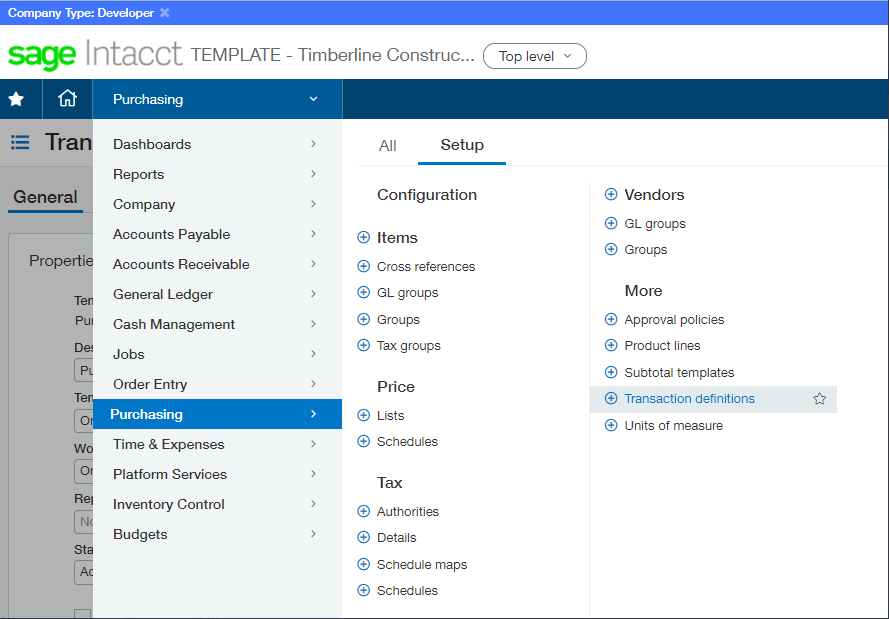
Task: Click the list hamburger icon
Action: click(20, 142)
